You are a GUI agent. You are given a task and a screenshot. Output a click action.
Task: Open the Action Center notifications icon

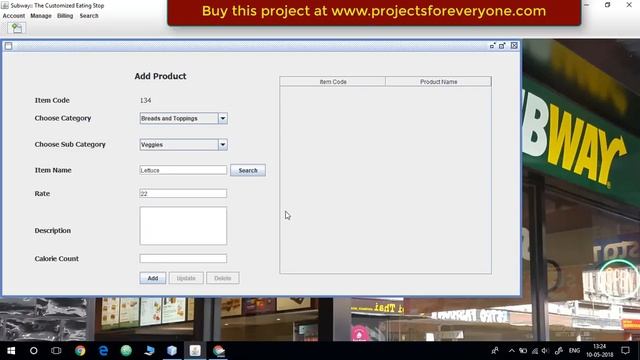point(625,351)
